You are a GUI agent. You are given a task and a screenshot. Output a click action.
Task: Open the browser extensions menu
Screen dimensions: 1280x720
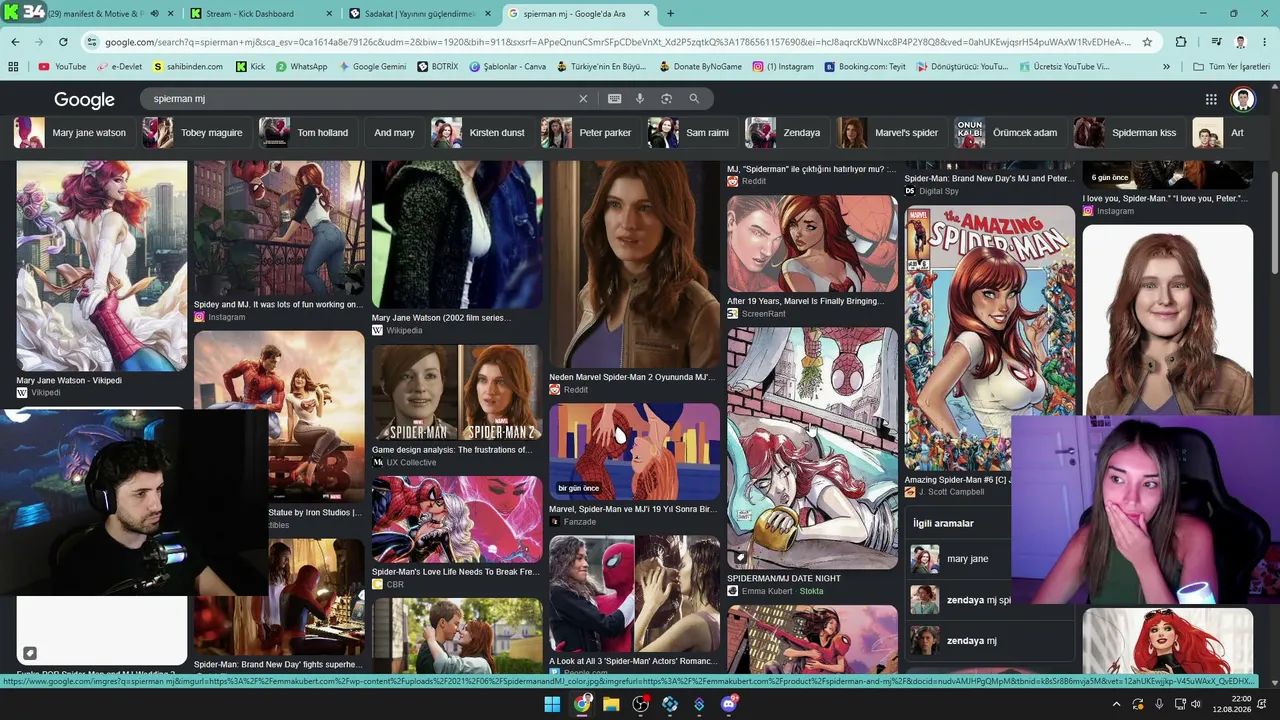(1181, 42)
